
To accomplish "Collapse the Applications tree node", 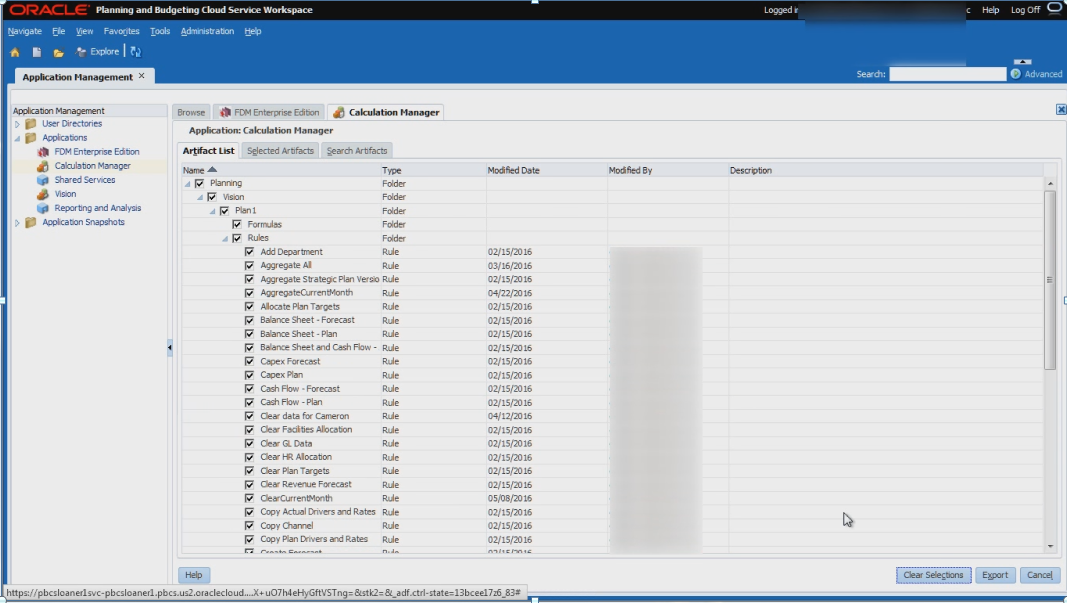I will click(17, 138).
